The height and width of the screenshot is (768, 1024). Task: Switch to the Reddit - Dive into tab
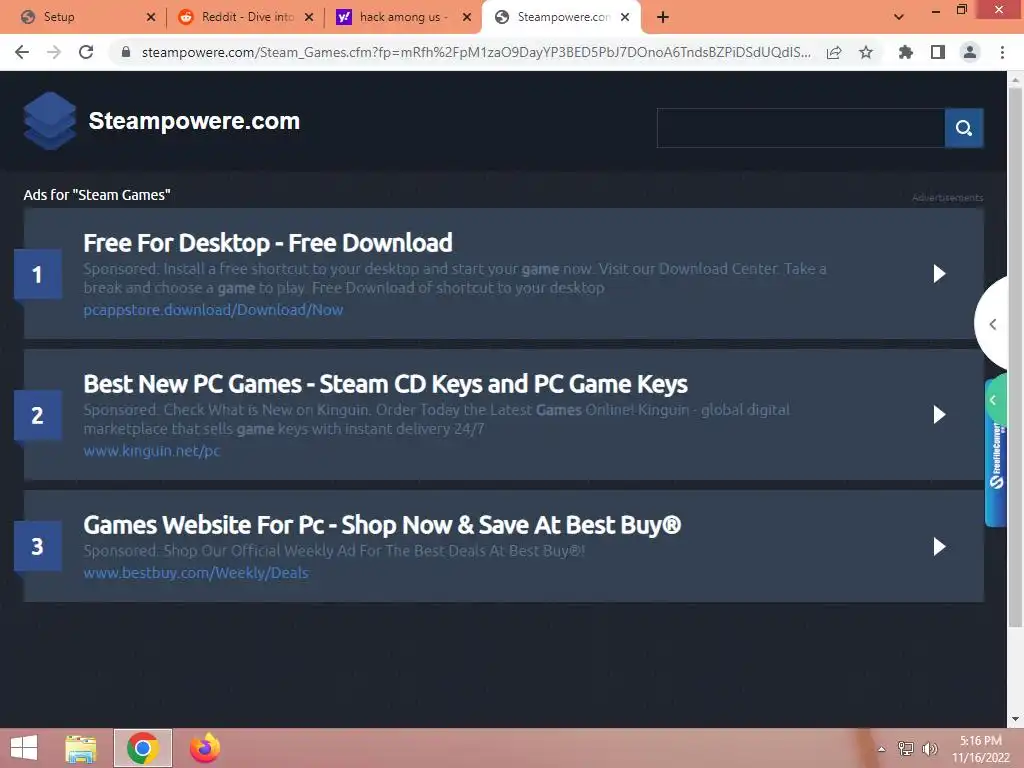click(248, 17)
